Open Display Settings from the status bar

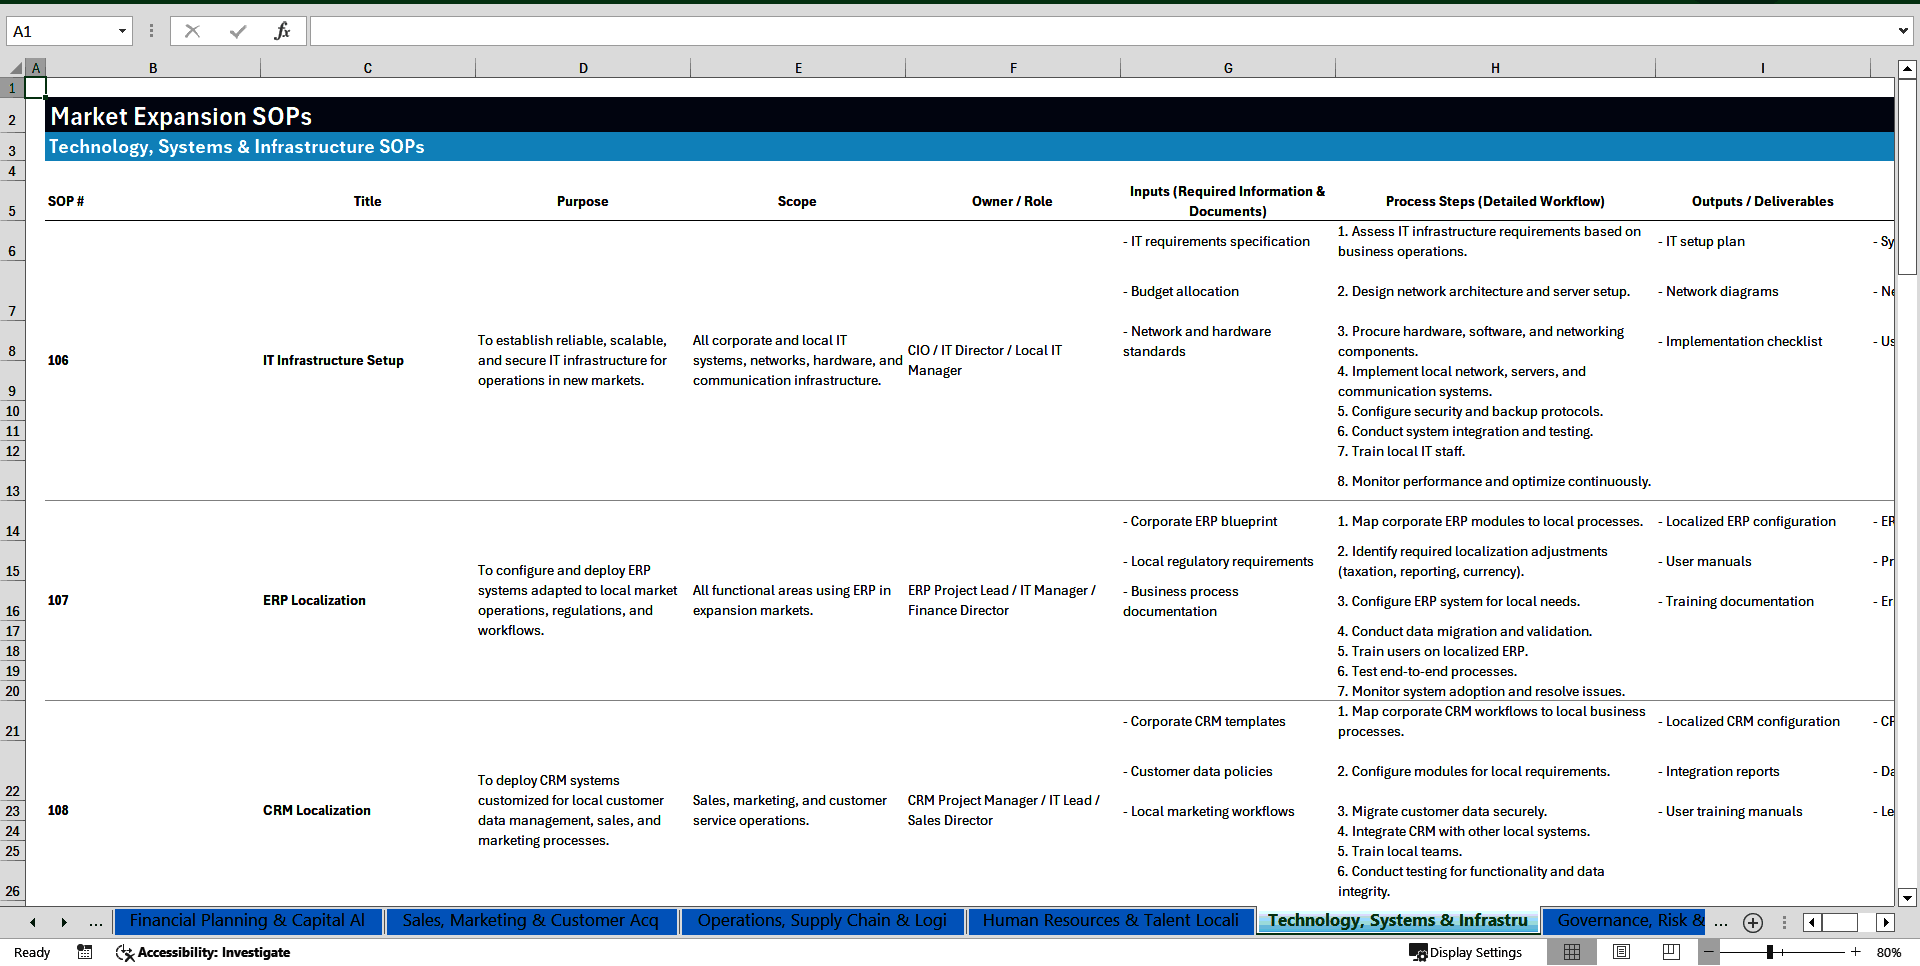tap(1466, 952)
